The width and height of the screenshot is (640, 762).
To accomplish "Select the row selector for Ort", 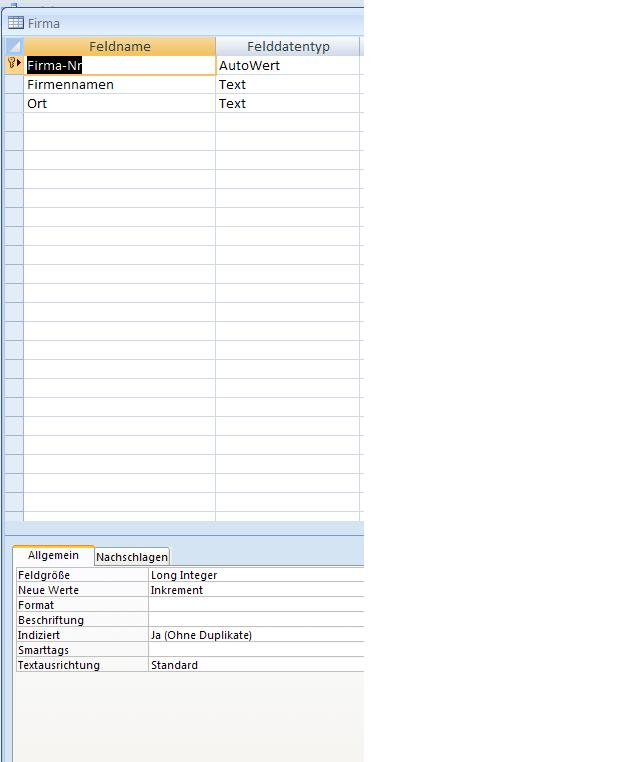I will tap(14, 104).
